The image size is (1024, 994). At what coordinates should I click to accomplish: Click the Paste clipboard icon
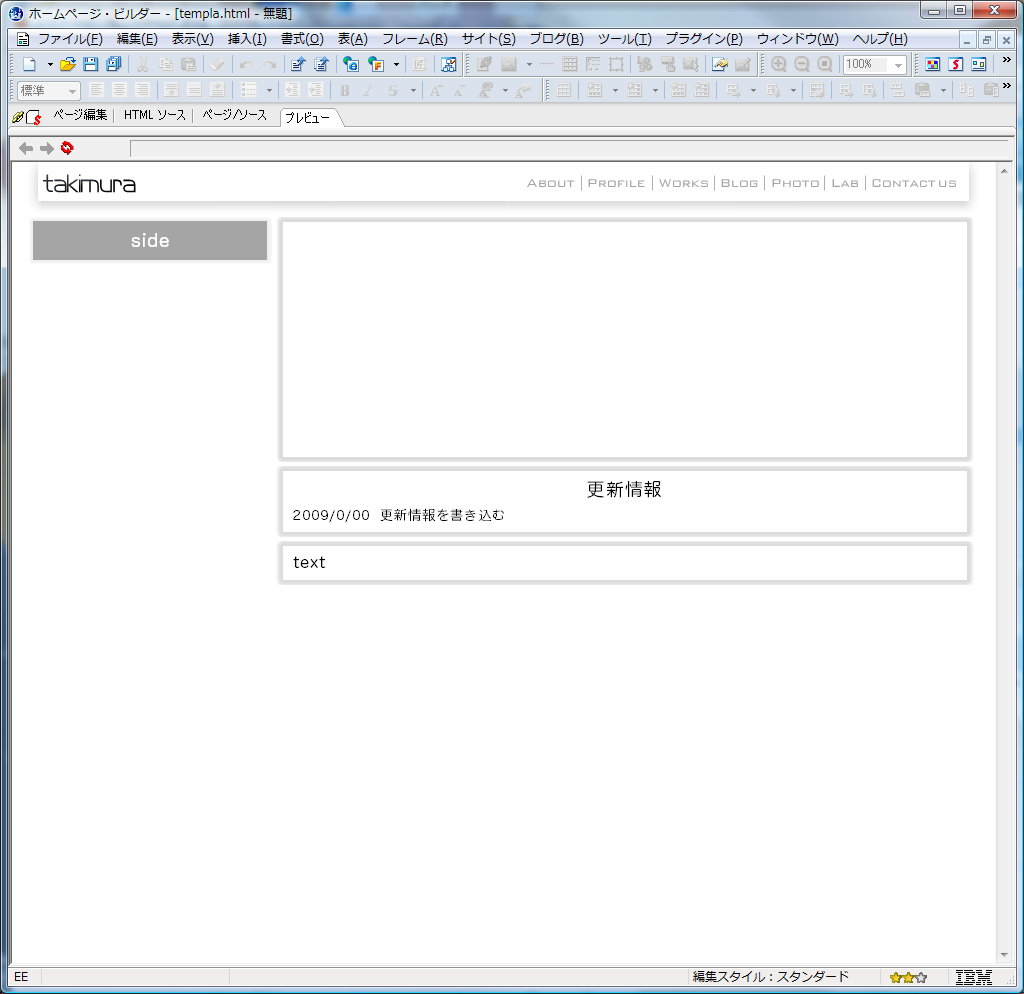click(x=189, y=64)
